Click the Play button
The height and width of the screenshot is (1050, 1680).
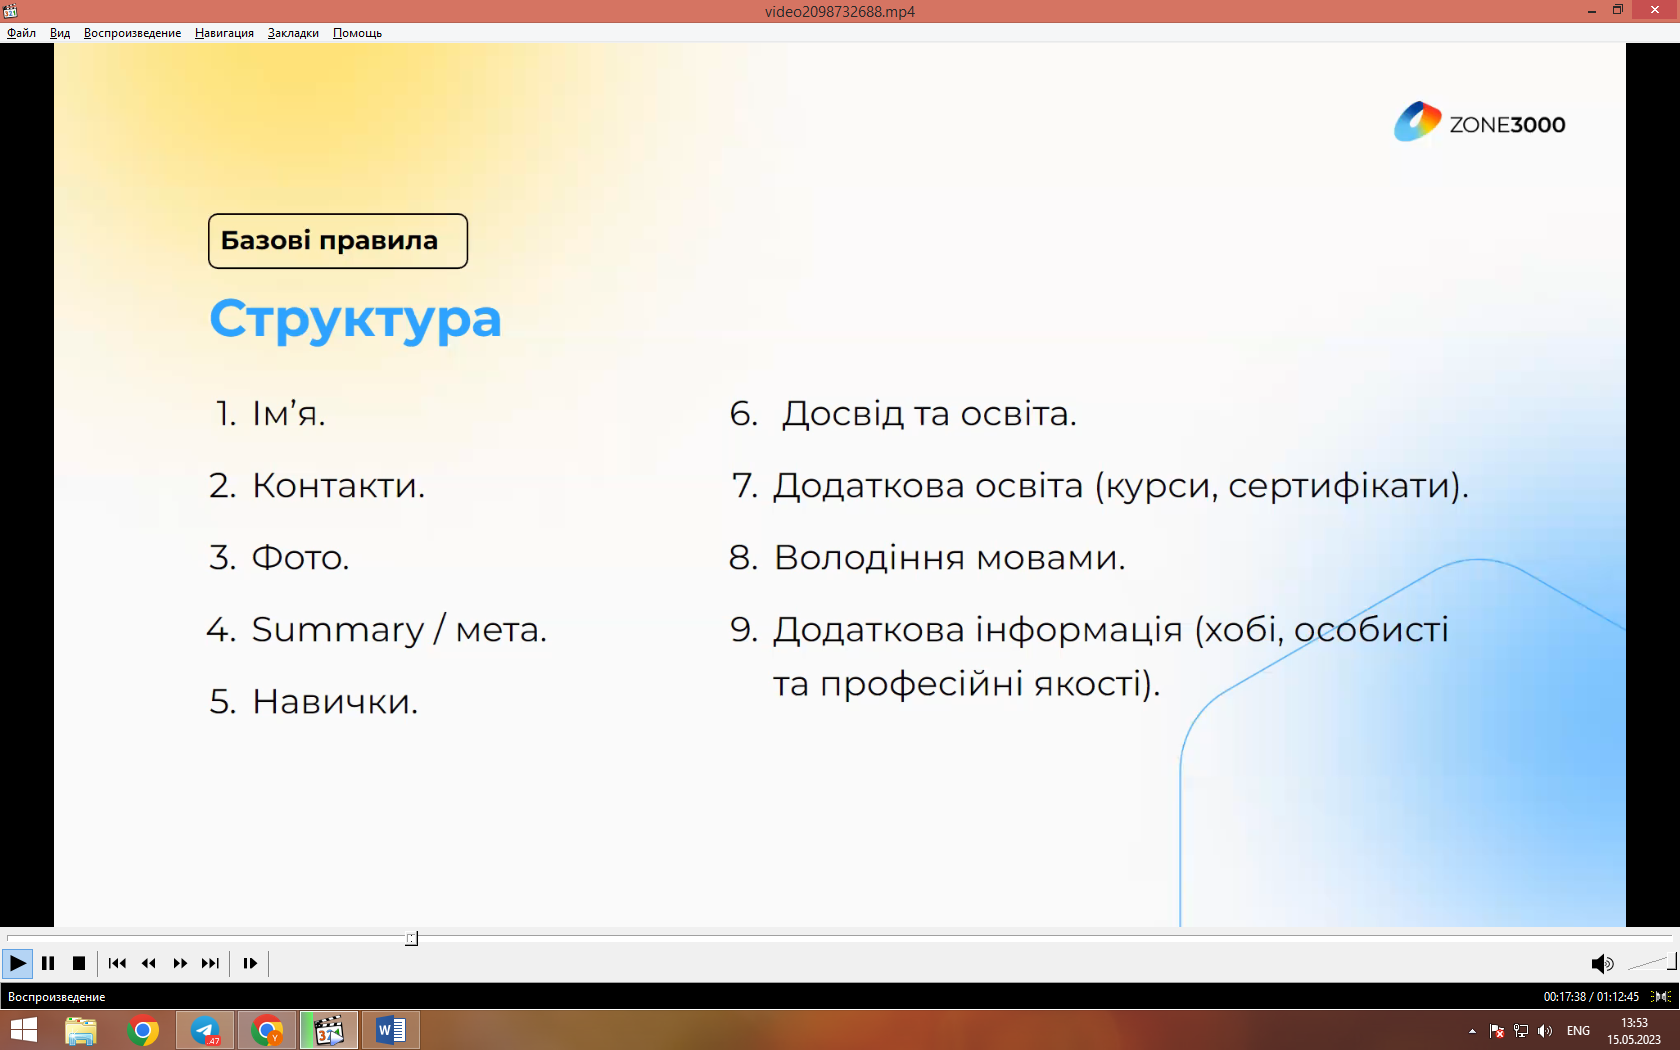17,963
